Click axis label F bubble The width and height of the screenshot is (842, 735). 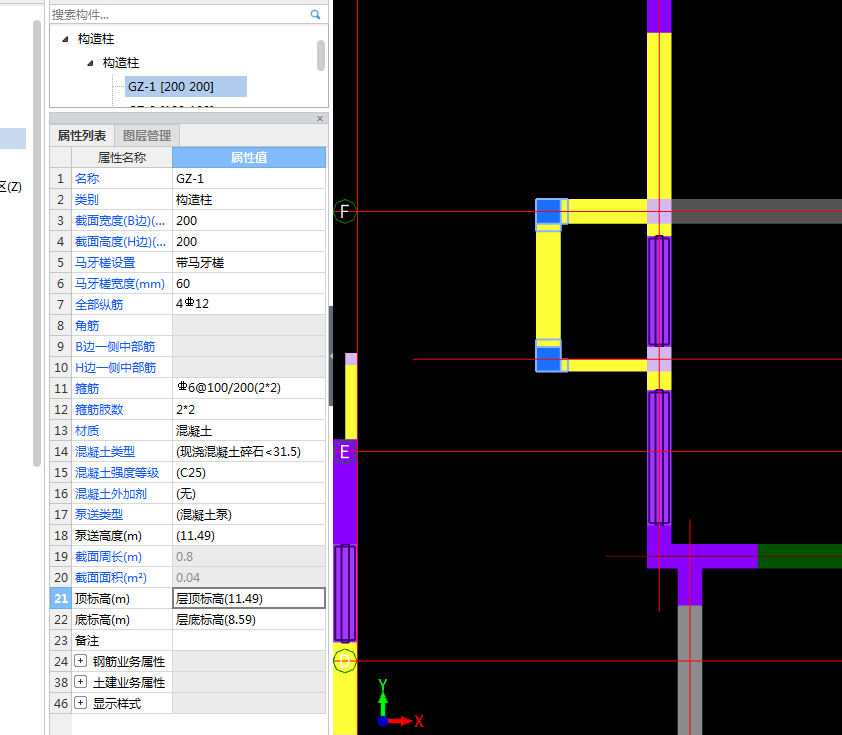345,212
